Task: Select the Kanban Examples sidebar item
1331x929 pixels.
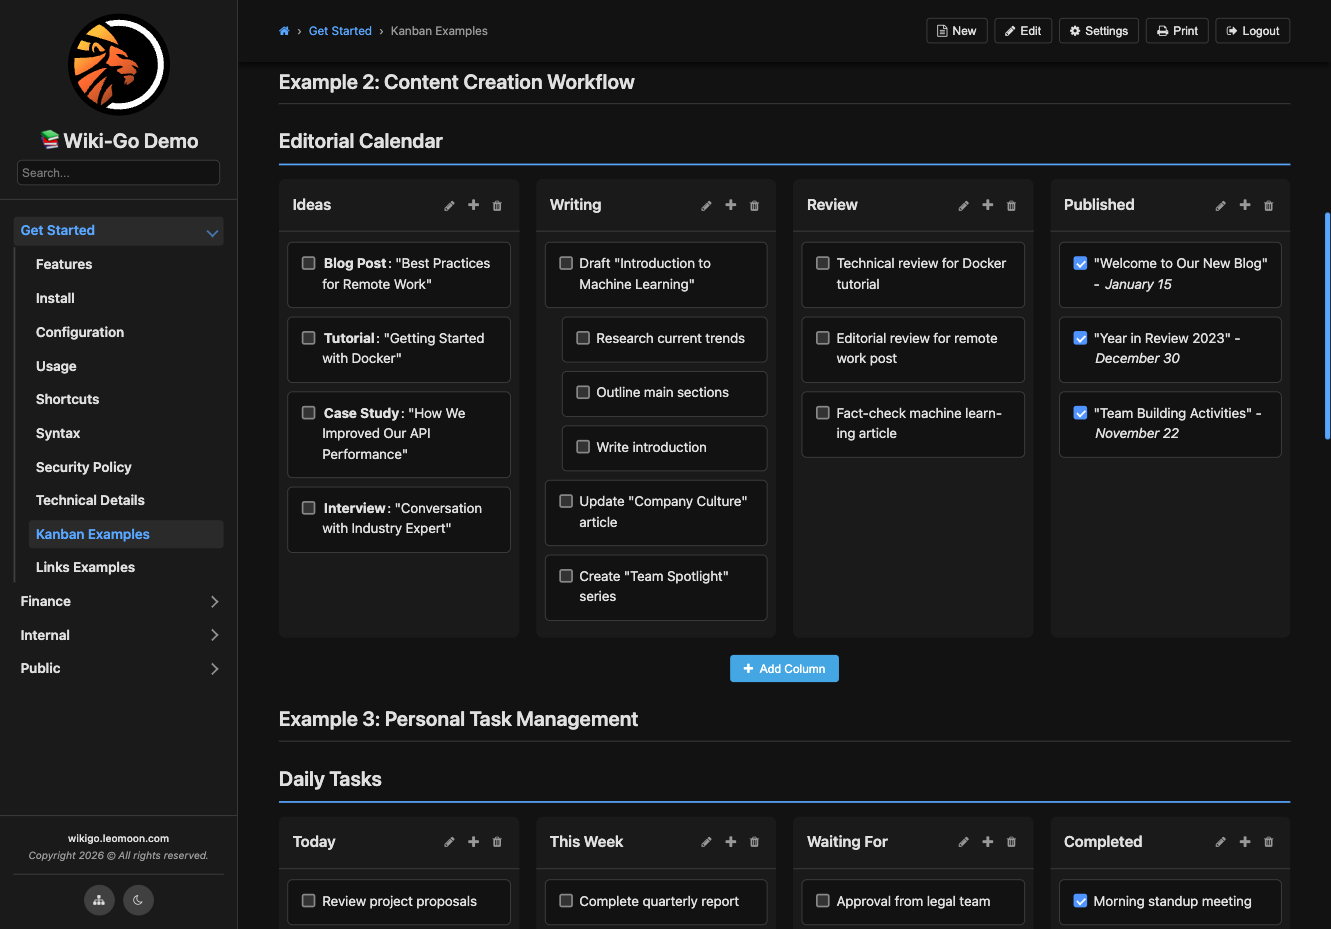Action: pos(126,534)
